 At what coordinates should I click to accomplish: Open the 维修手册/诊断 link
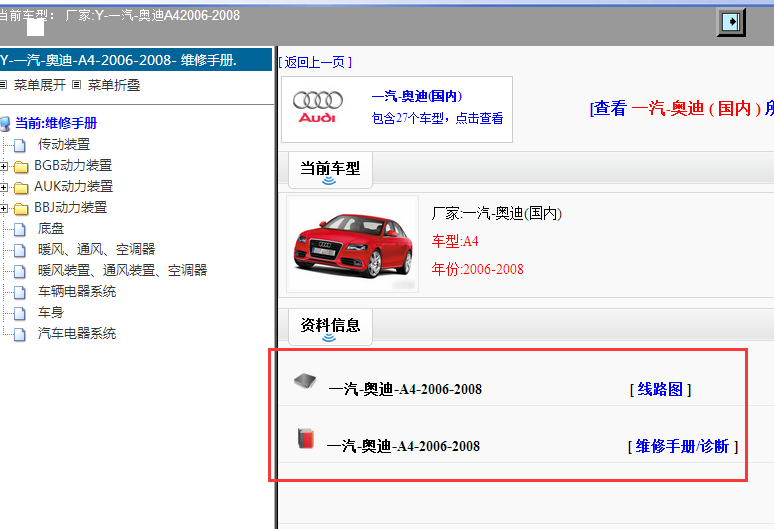(x=682, y=447)
